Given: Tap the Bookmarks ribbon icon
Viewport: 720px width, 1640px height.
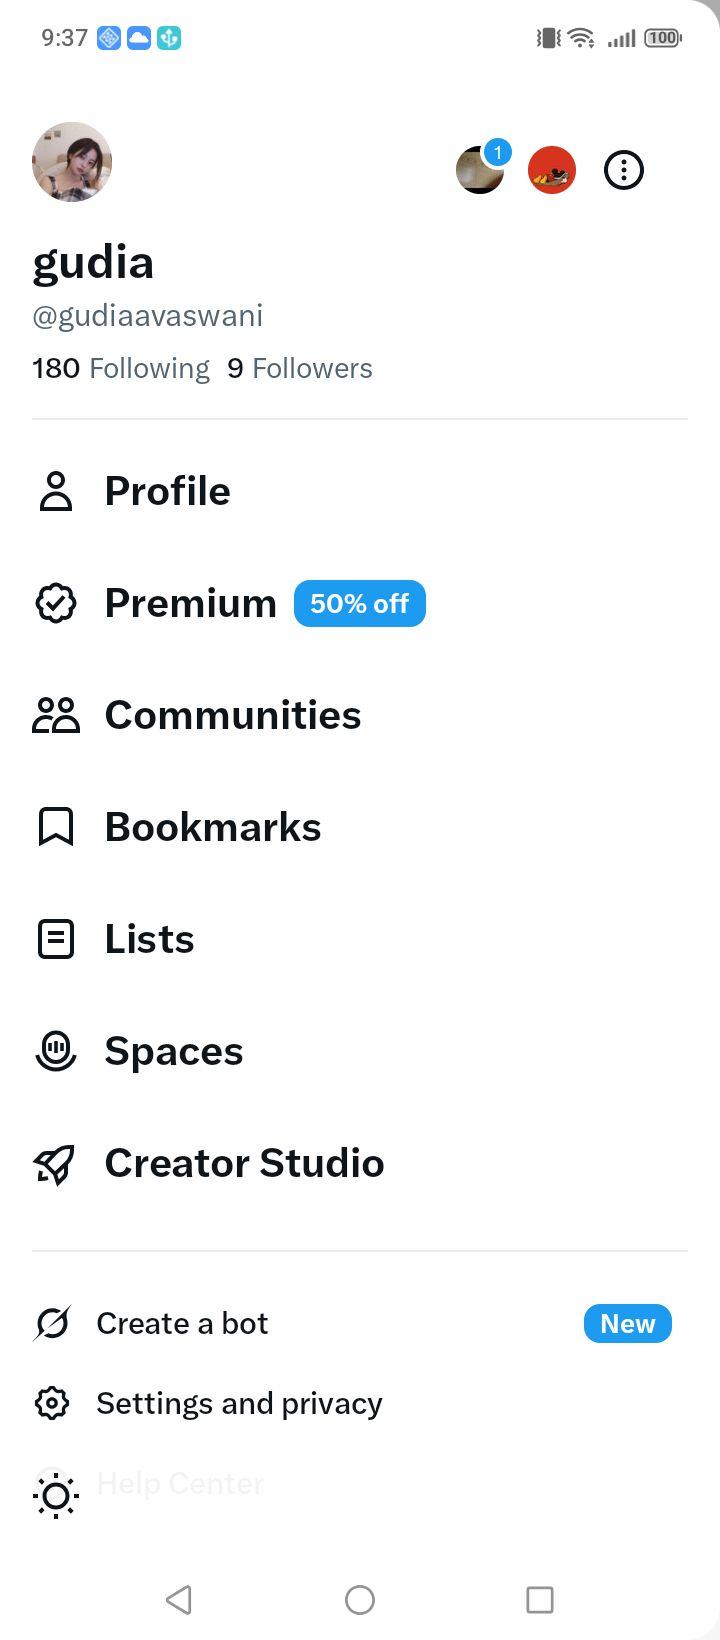Looking at the screenshot, I should click(56, 827).
